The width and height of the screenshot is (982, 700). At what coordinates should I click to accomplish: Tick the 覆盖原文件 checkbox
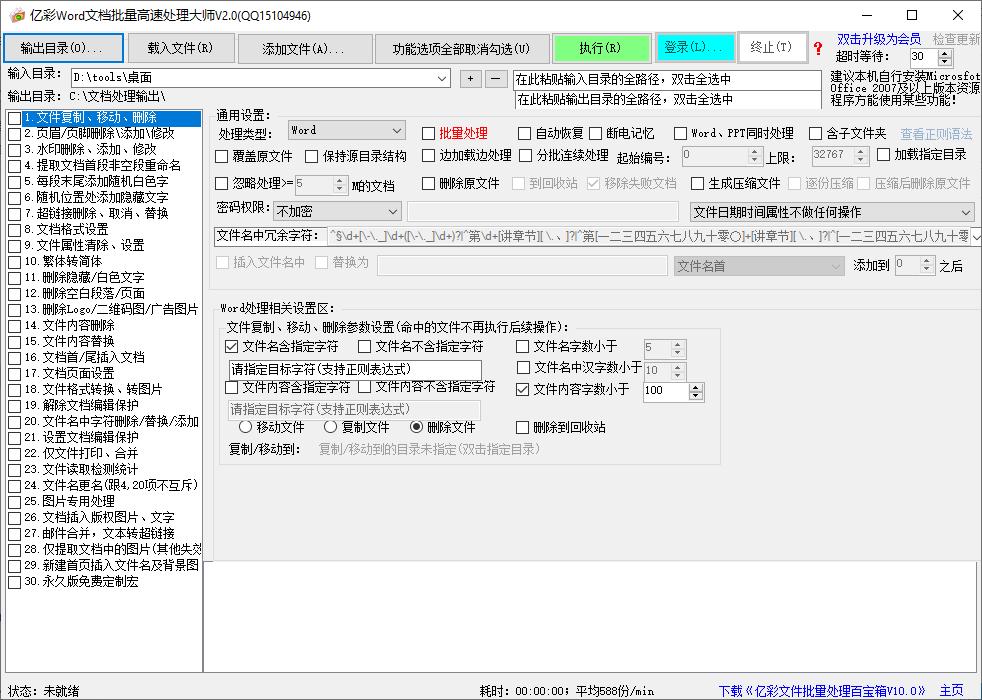pyautogui.click(x=222, y=156)
